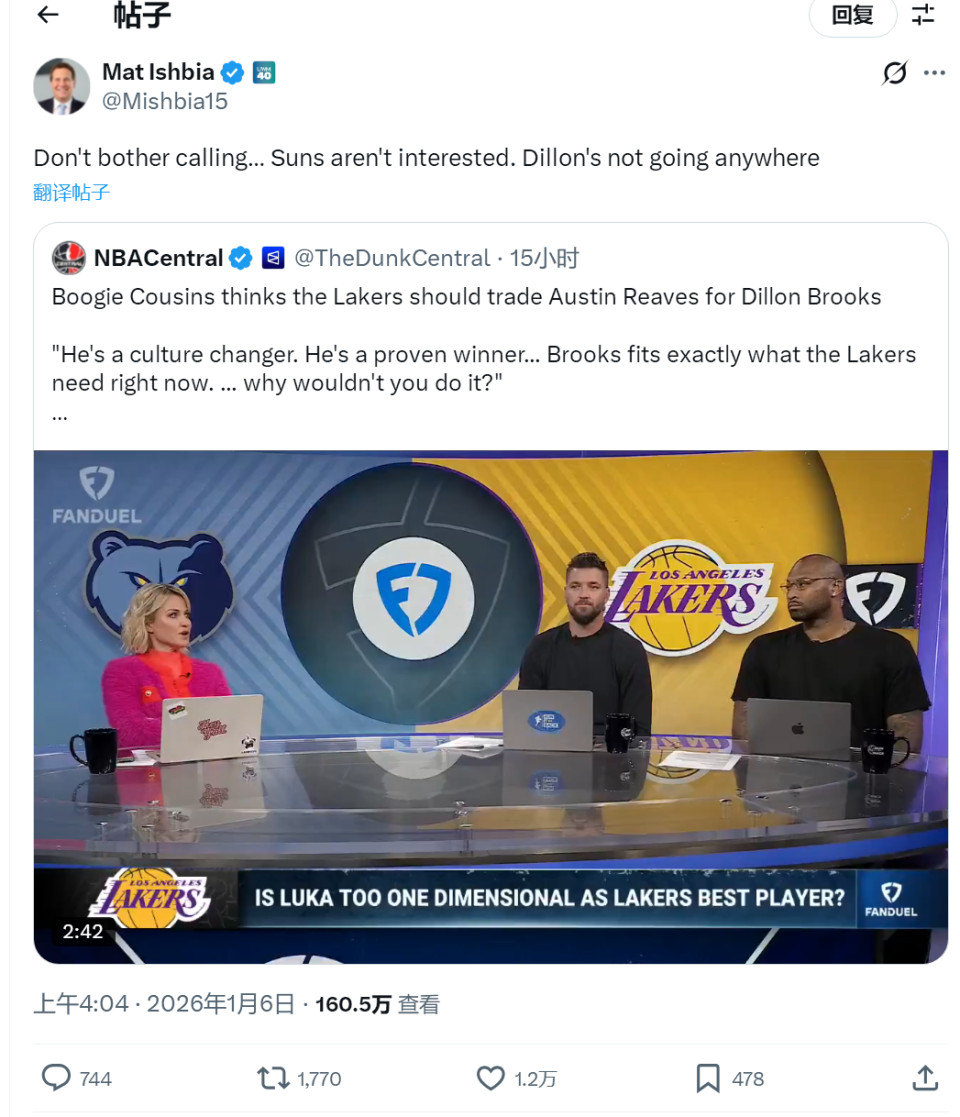The width and height of the screenshot is (960, 1117).
Task: Play the FanDuel Lakers video
Action: point(491,707)
